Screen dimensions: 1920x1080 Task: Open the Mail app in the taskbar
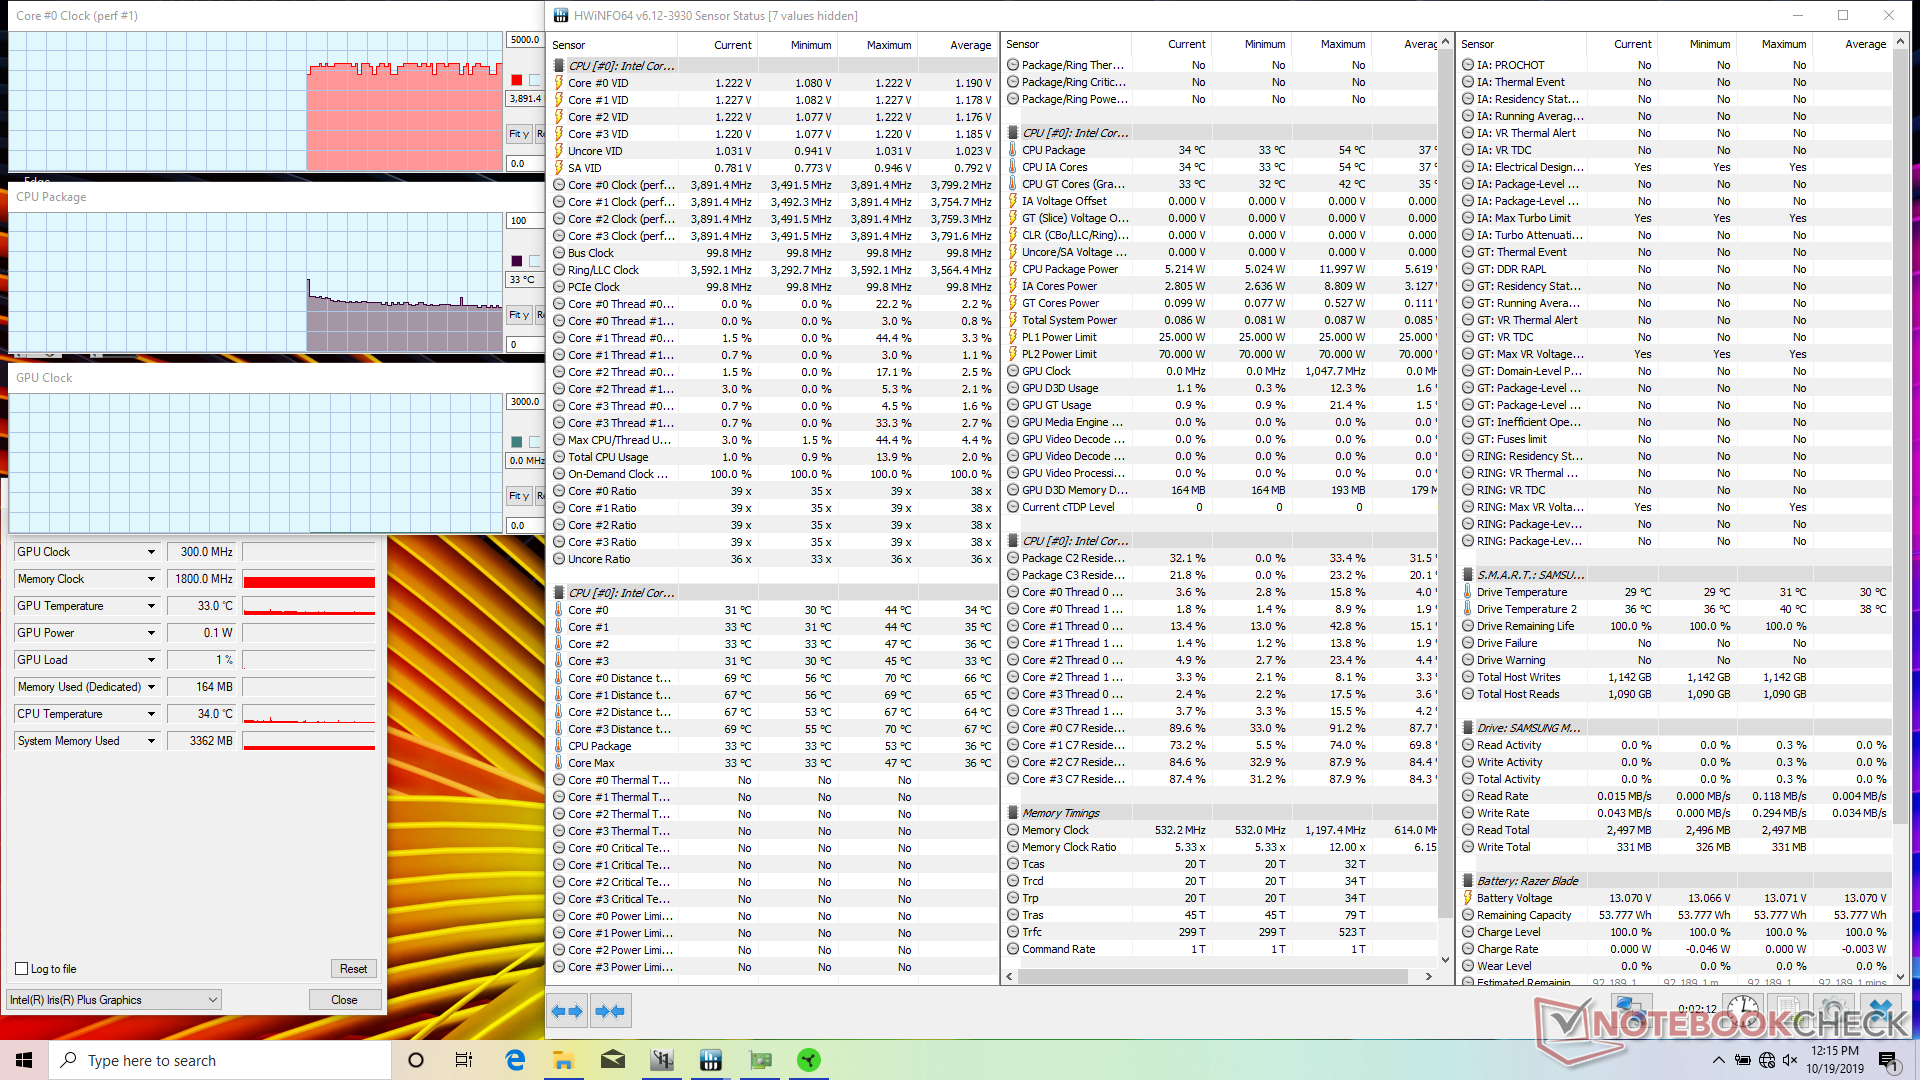[x=613, y=1060]
